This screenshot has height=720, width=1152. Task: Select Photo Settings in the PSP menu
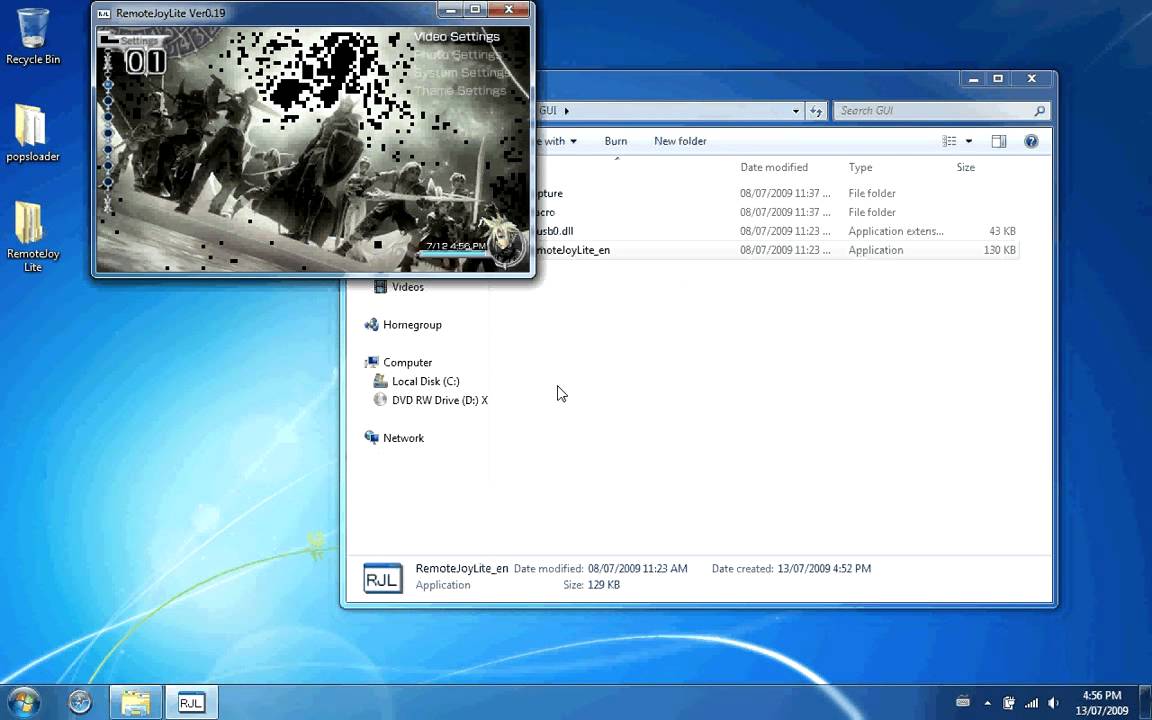click(458, 55)
